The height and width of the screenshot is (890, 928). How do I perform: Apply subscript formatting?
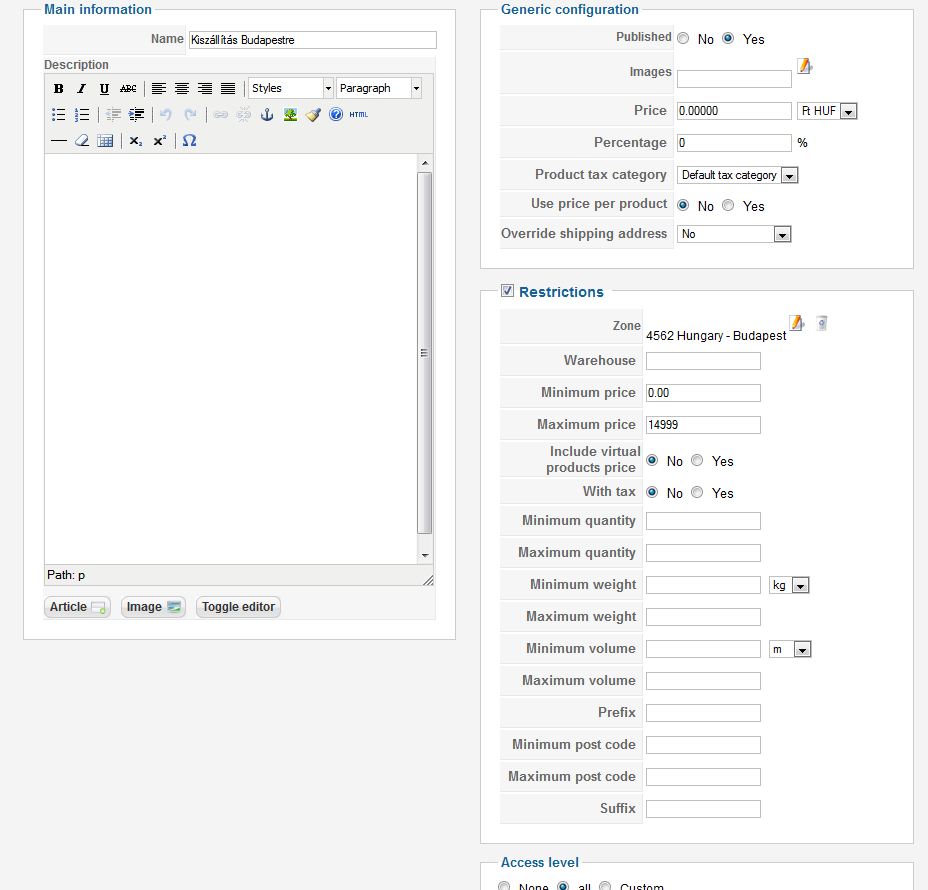tap(136, 141)
